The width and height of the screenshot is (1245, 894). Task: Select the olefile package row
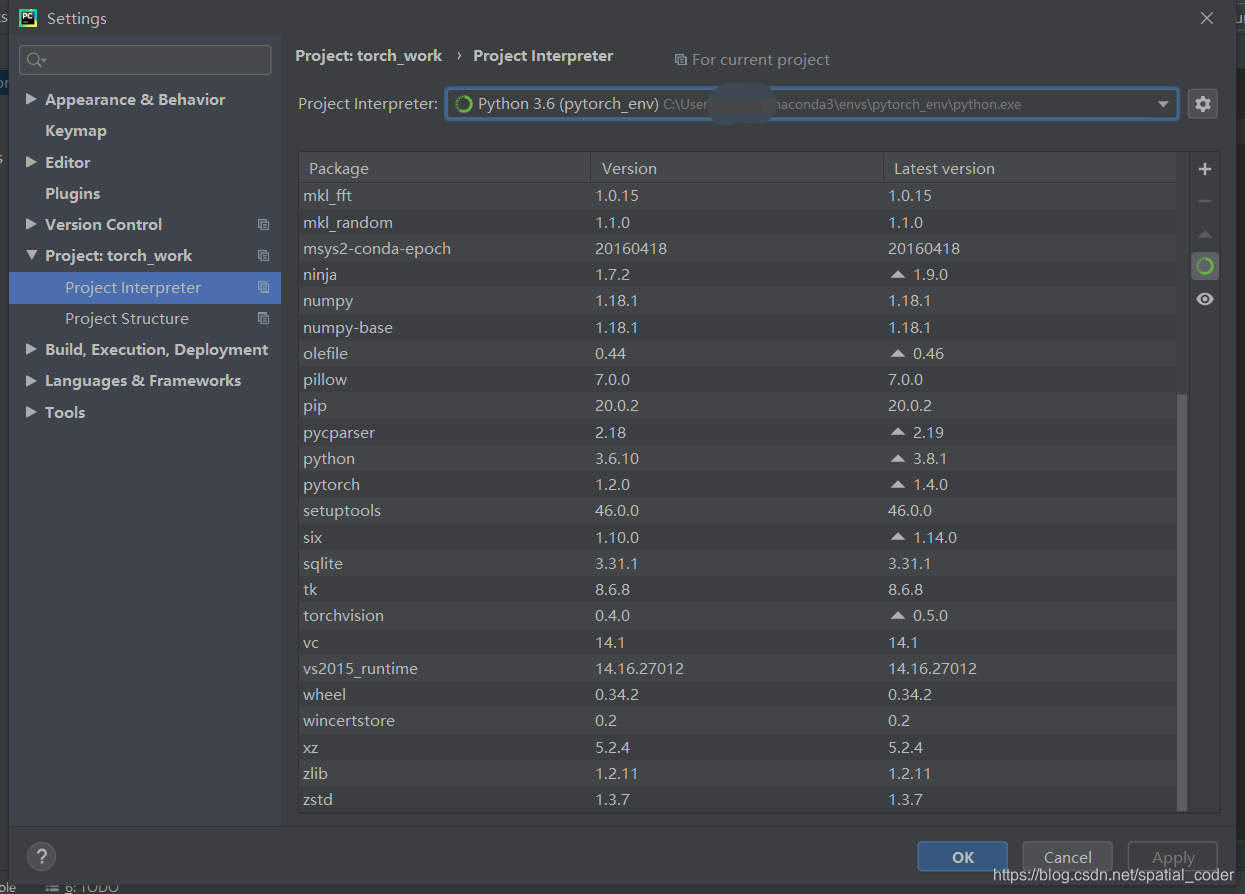(738, 354)
